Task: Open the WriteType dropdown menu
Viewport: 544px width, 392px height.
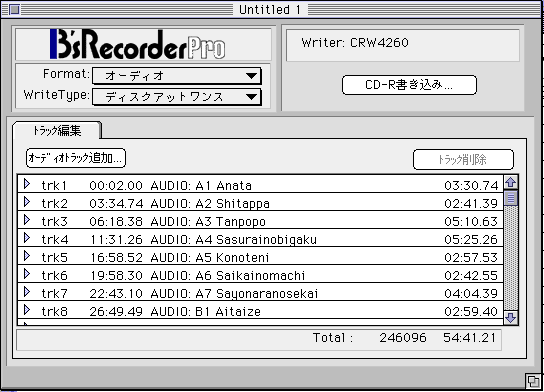Action: click(x=177, y=97)
